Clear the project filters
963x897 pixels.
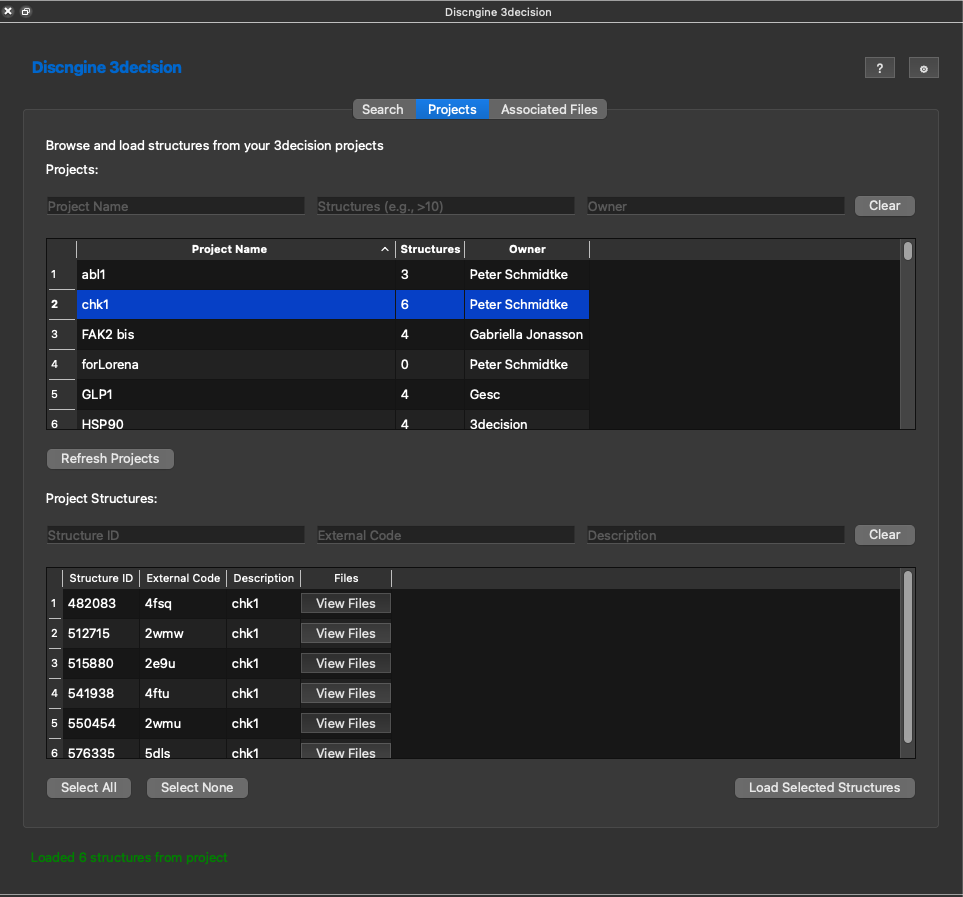pyautogui.click(x=884, y=206)
